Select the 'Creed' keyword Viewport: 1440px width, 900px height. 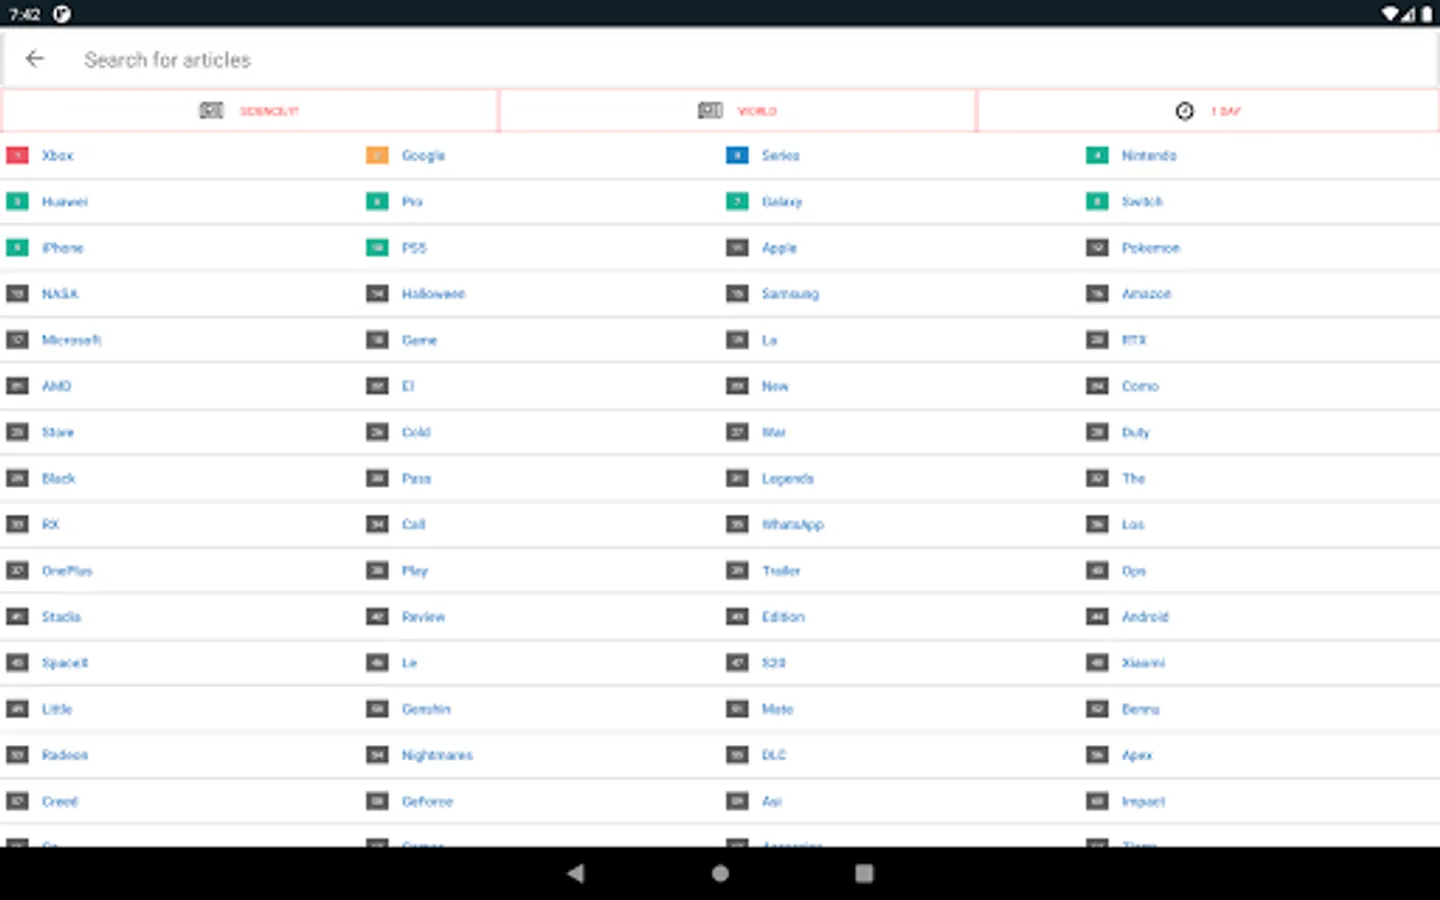[x=60, y=801]
